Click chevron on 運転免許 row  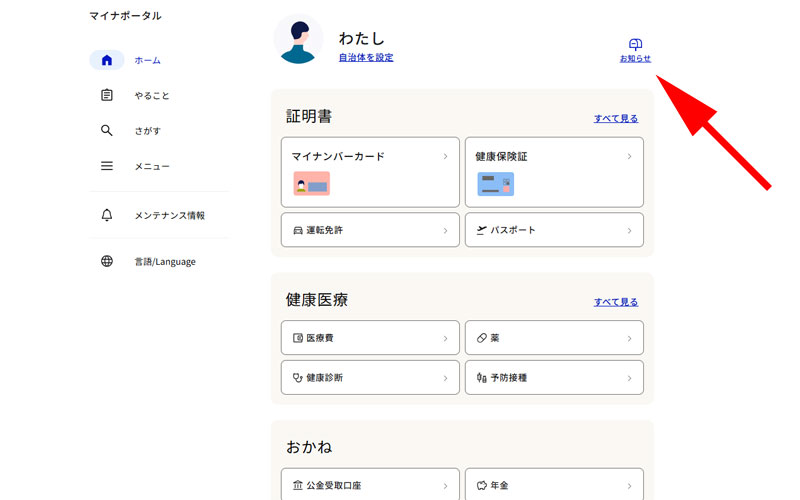445,231
